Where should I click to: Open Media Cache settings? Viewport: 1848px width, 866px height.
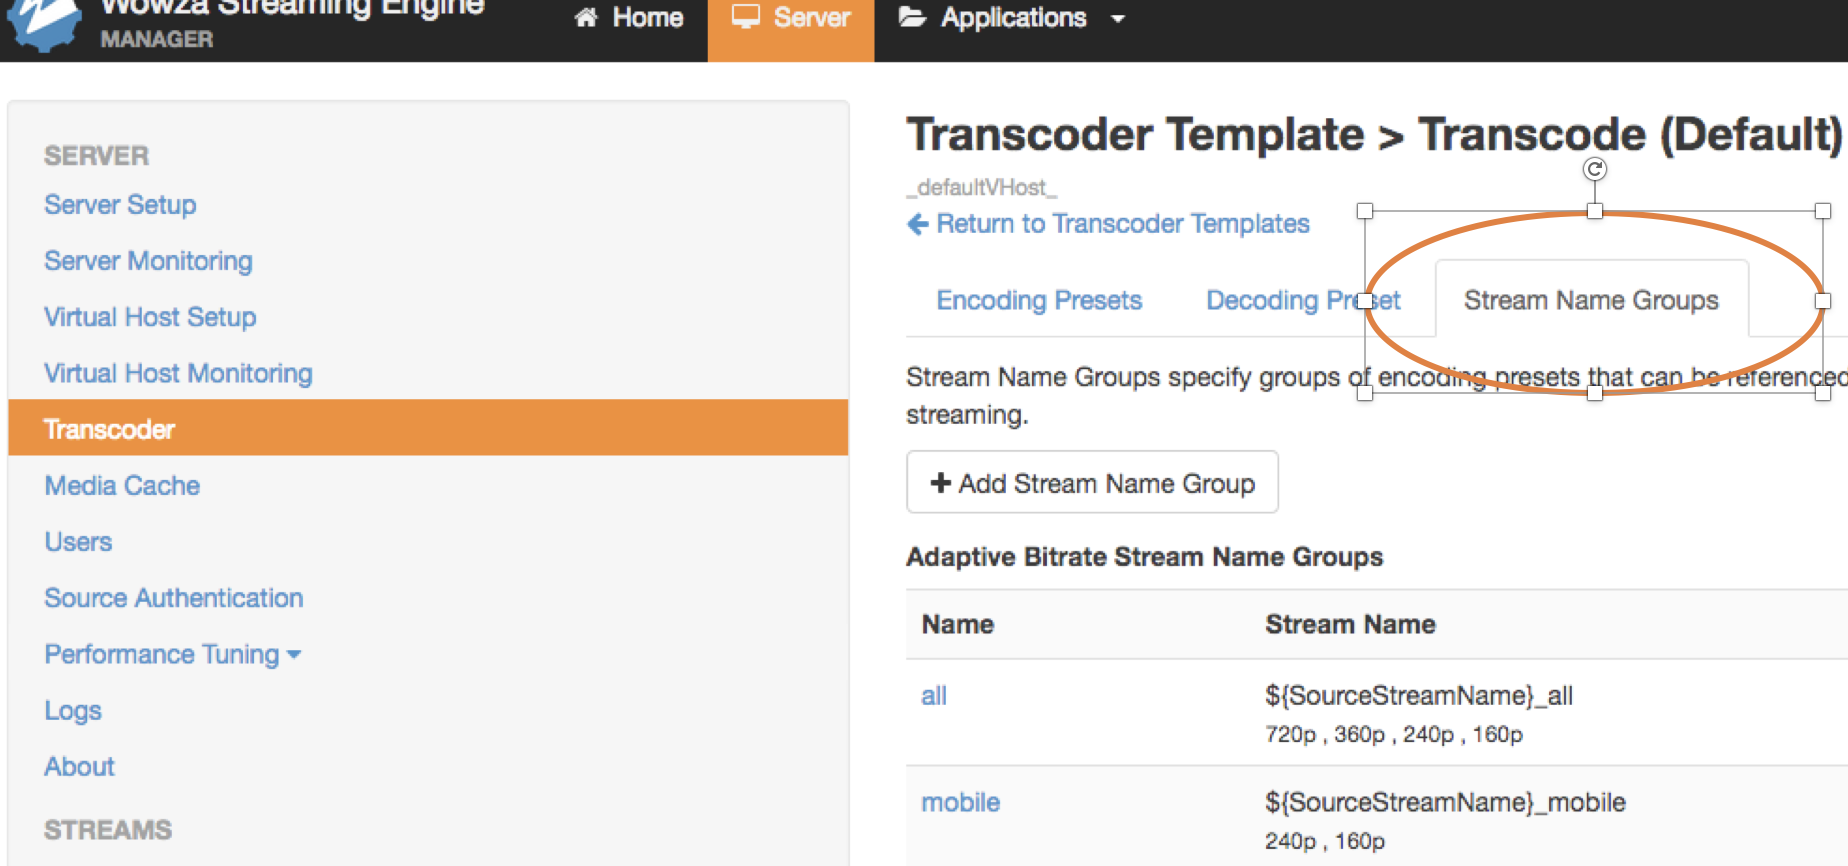(x=122, y=486)
